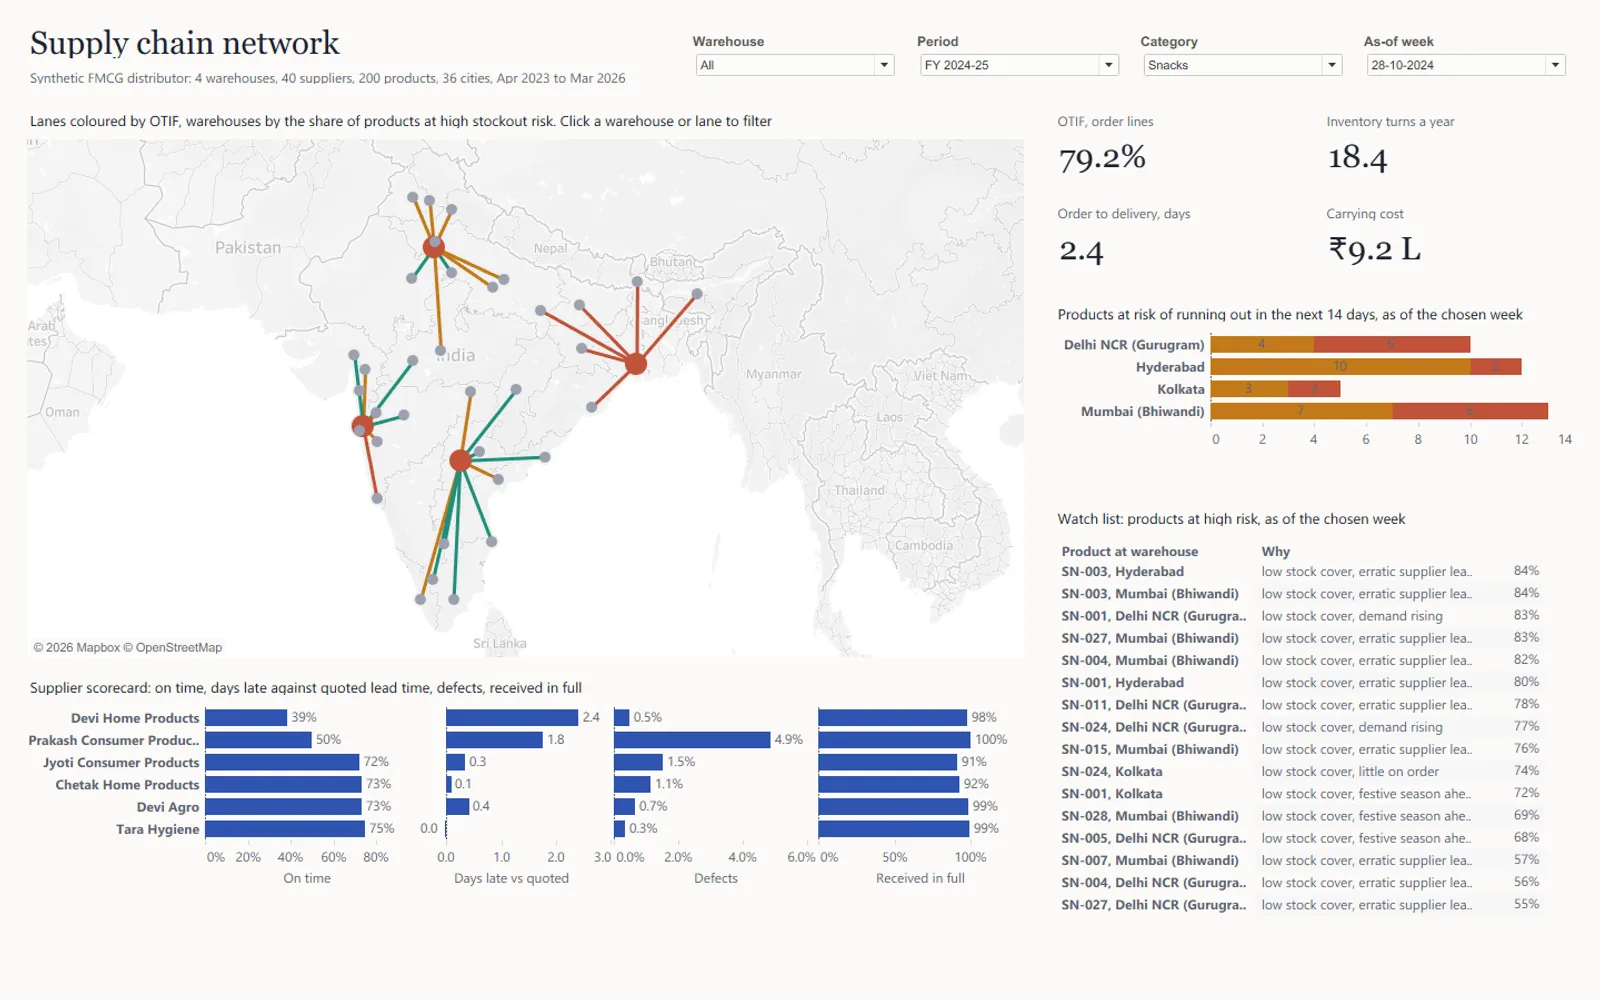Open the Period dropdown showing FY 2024-25

[1018, 65]
